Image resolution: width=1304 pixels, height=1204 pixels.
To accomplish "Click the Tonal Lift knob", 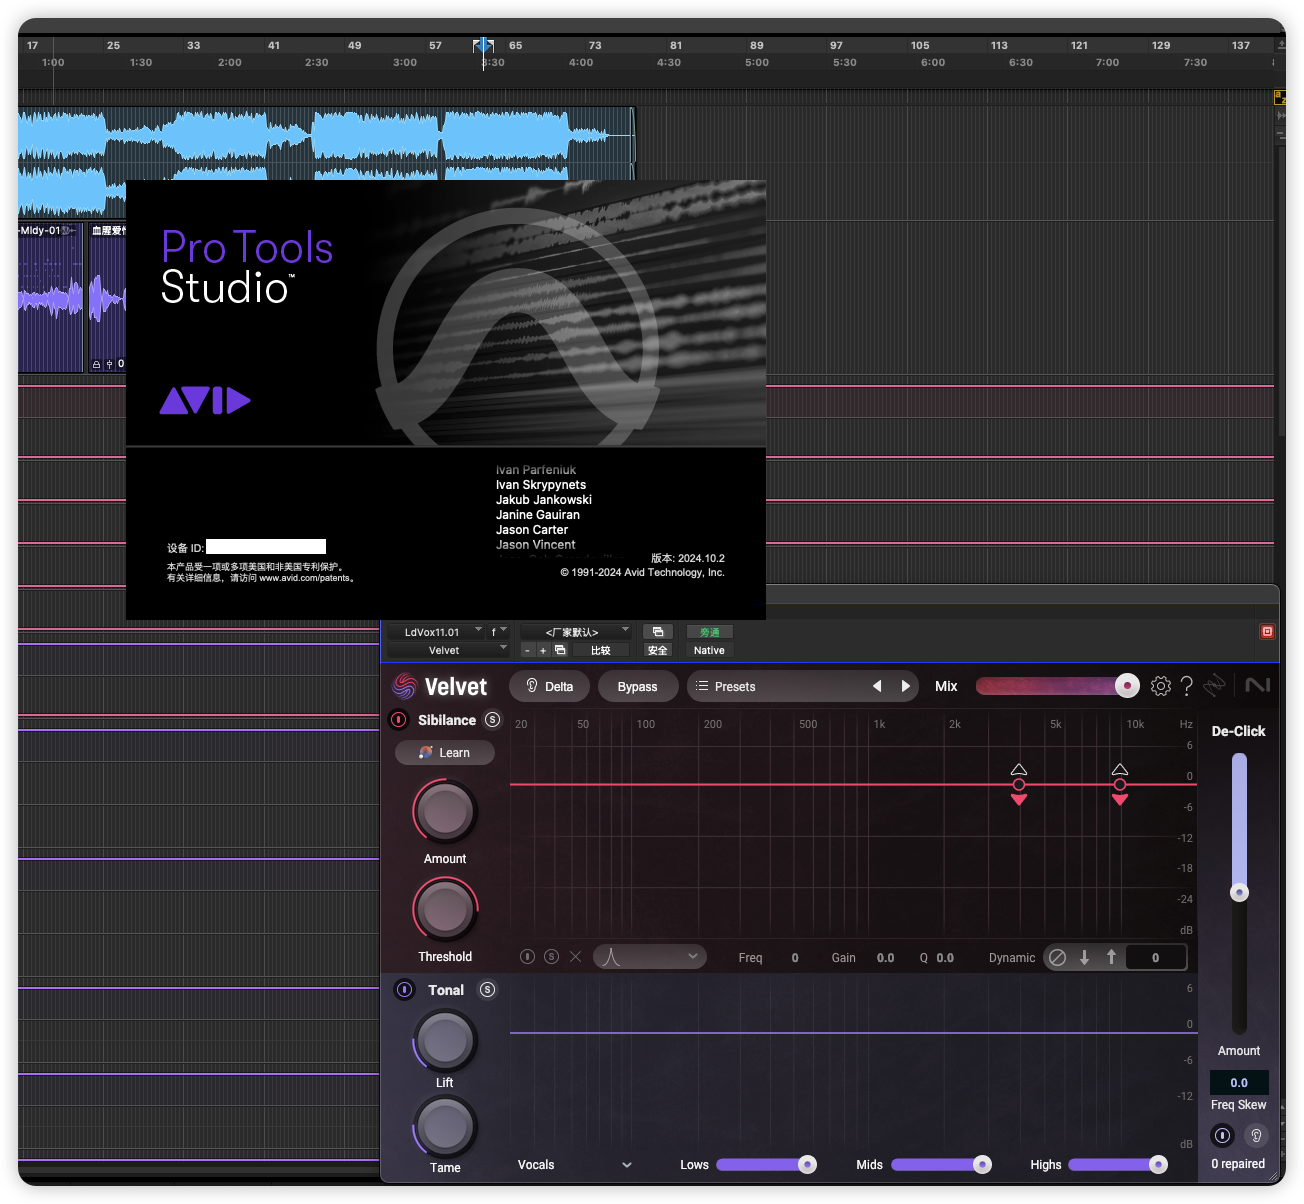I will point(445,1041).
